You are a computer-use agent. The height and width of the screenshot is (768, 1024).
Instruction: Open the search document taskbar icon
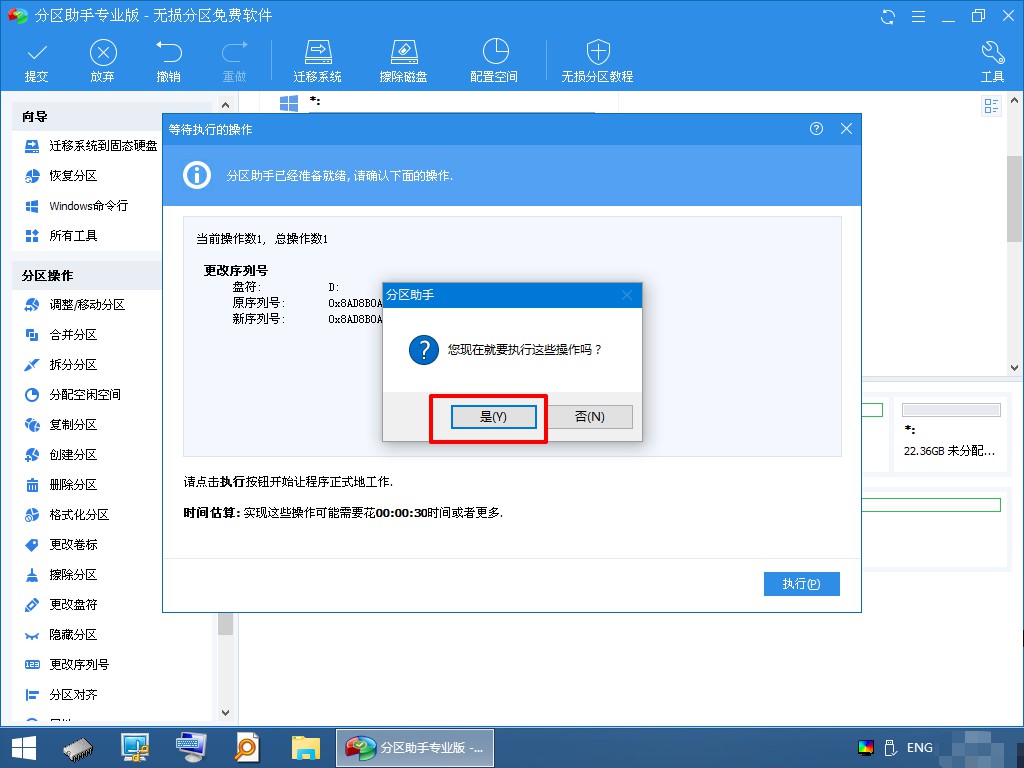tap(248, 748)
